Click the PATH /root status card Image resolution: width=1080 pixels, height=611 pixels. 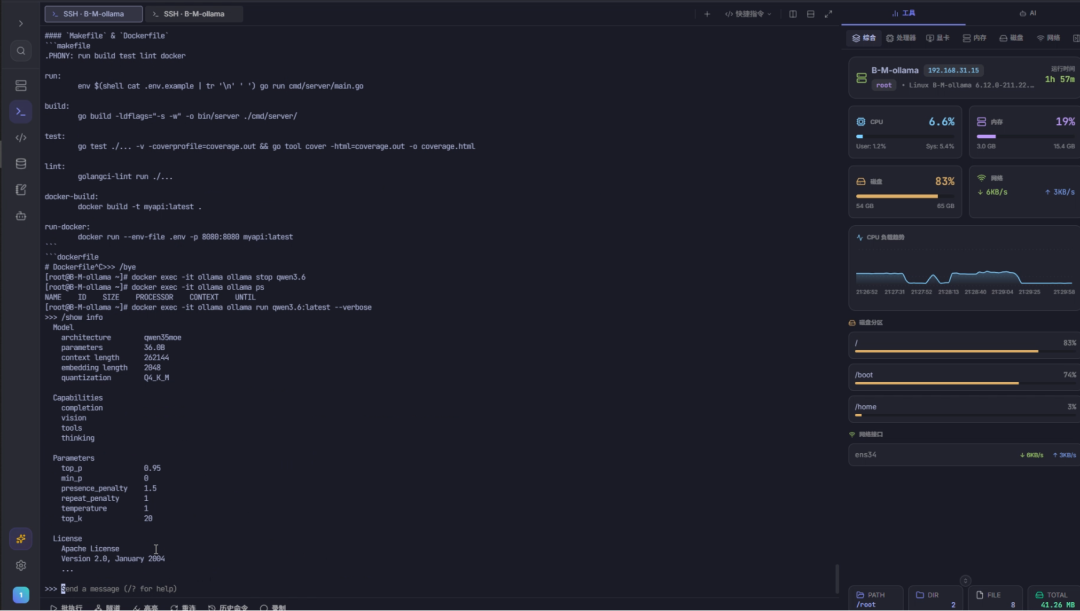[x=876, y=599]
